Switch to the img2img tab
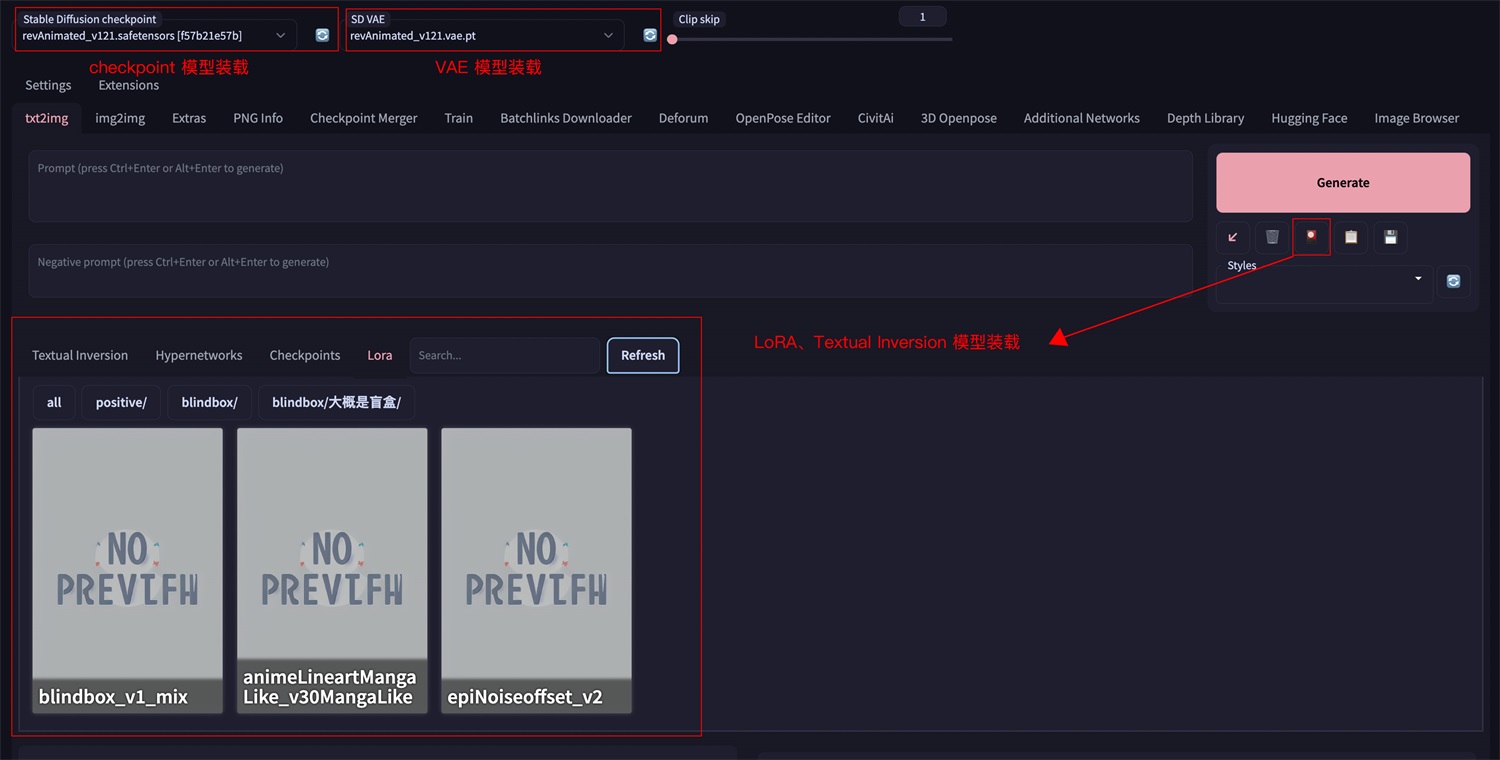This screenshot has height=760, width=1500. [x=120, y=118]
